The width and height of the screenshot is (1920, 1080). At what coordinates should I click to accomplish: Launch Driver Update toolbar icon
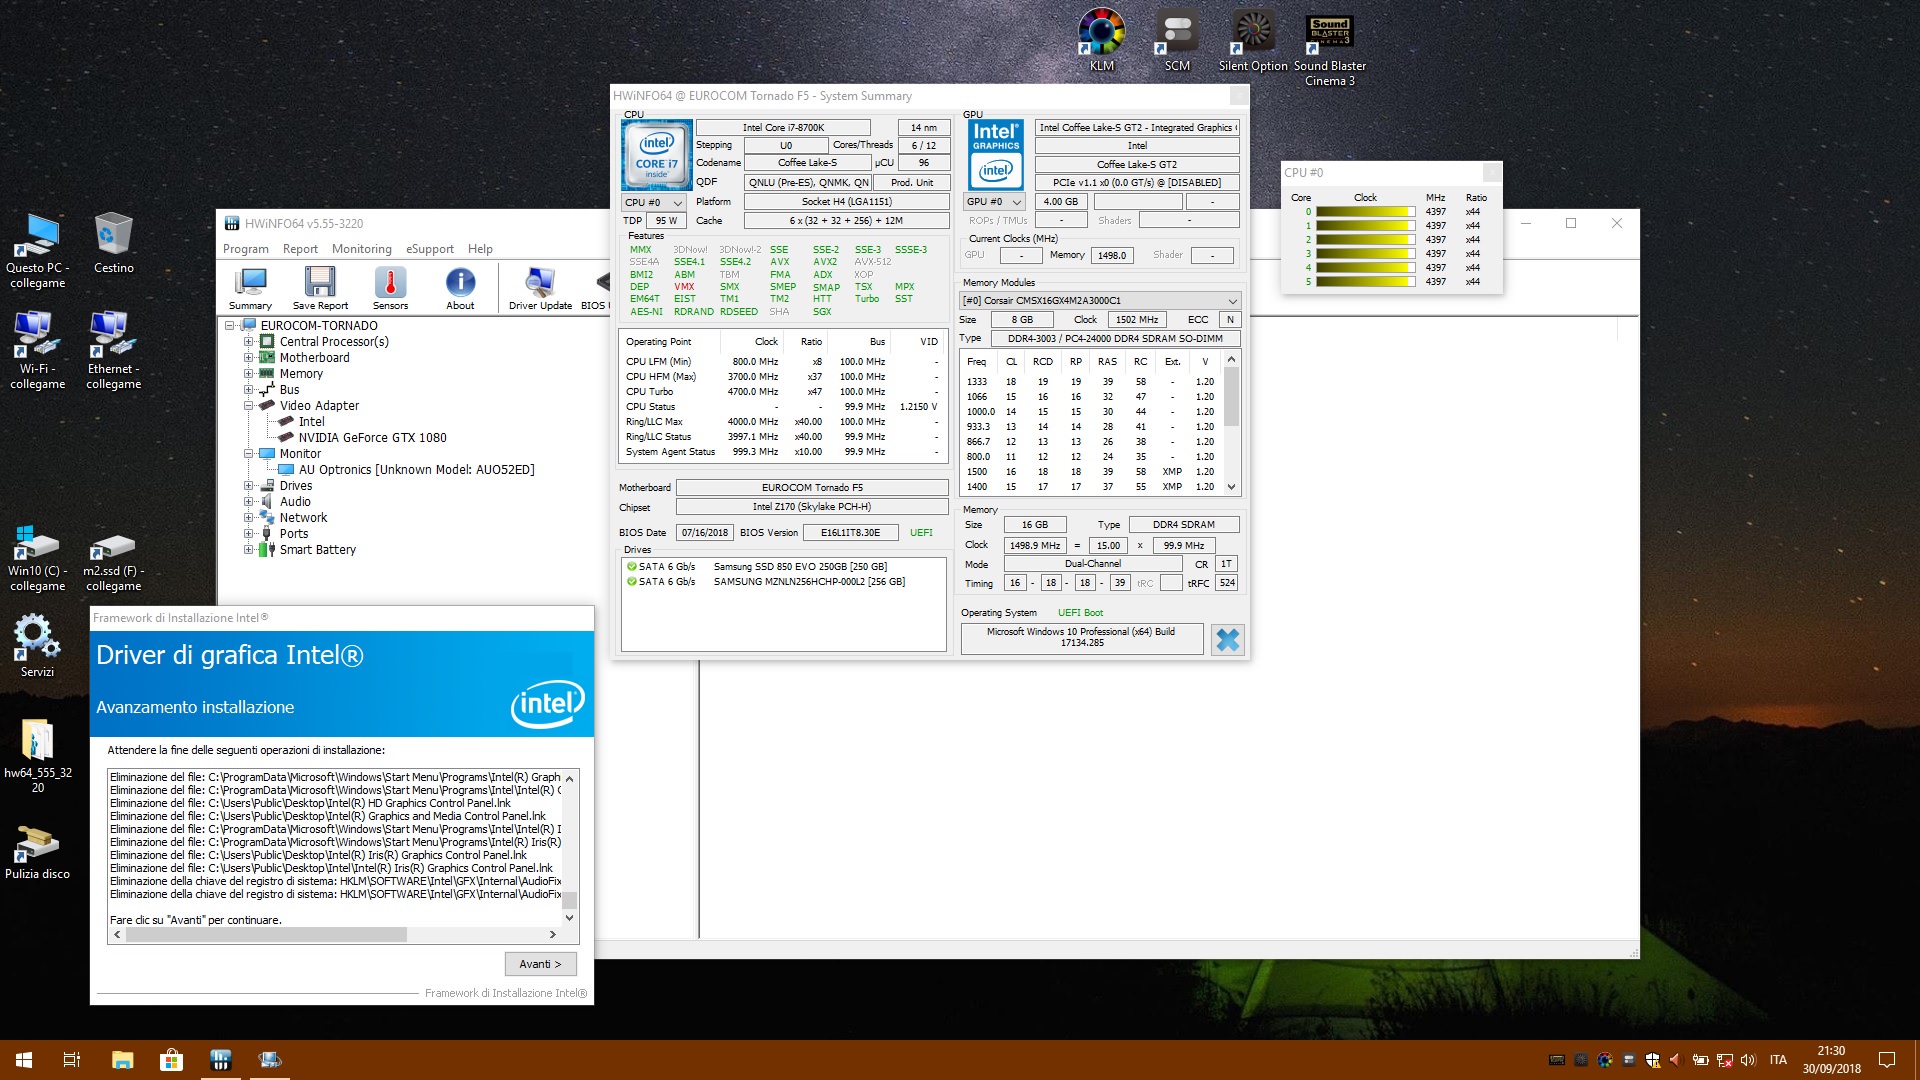pos(540,289)
